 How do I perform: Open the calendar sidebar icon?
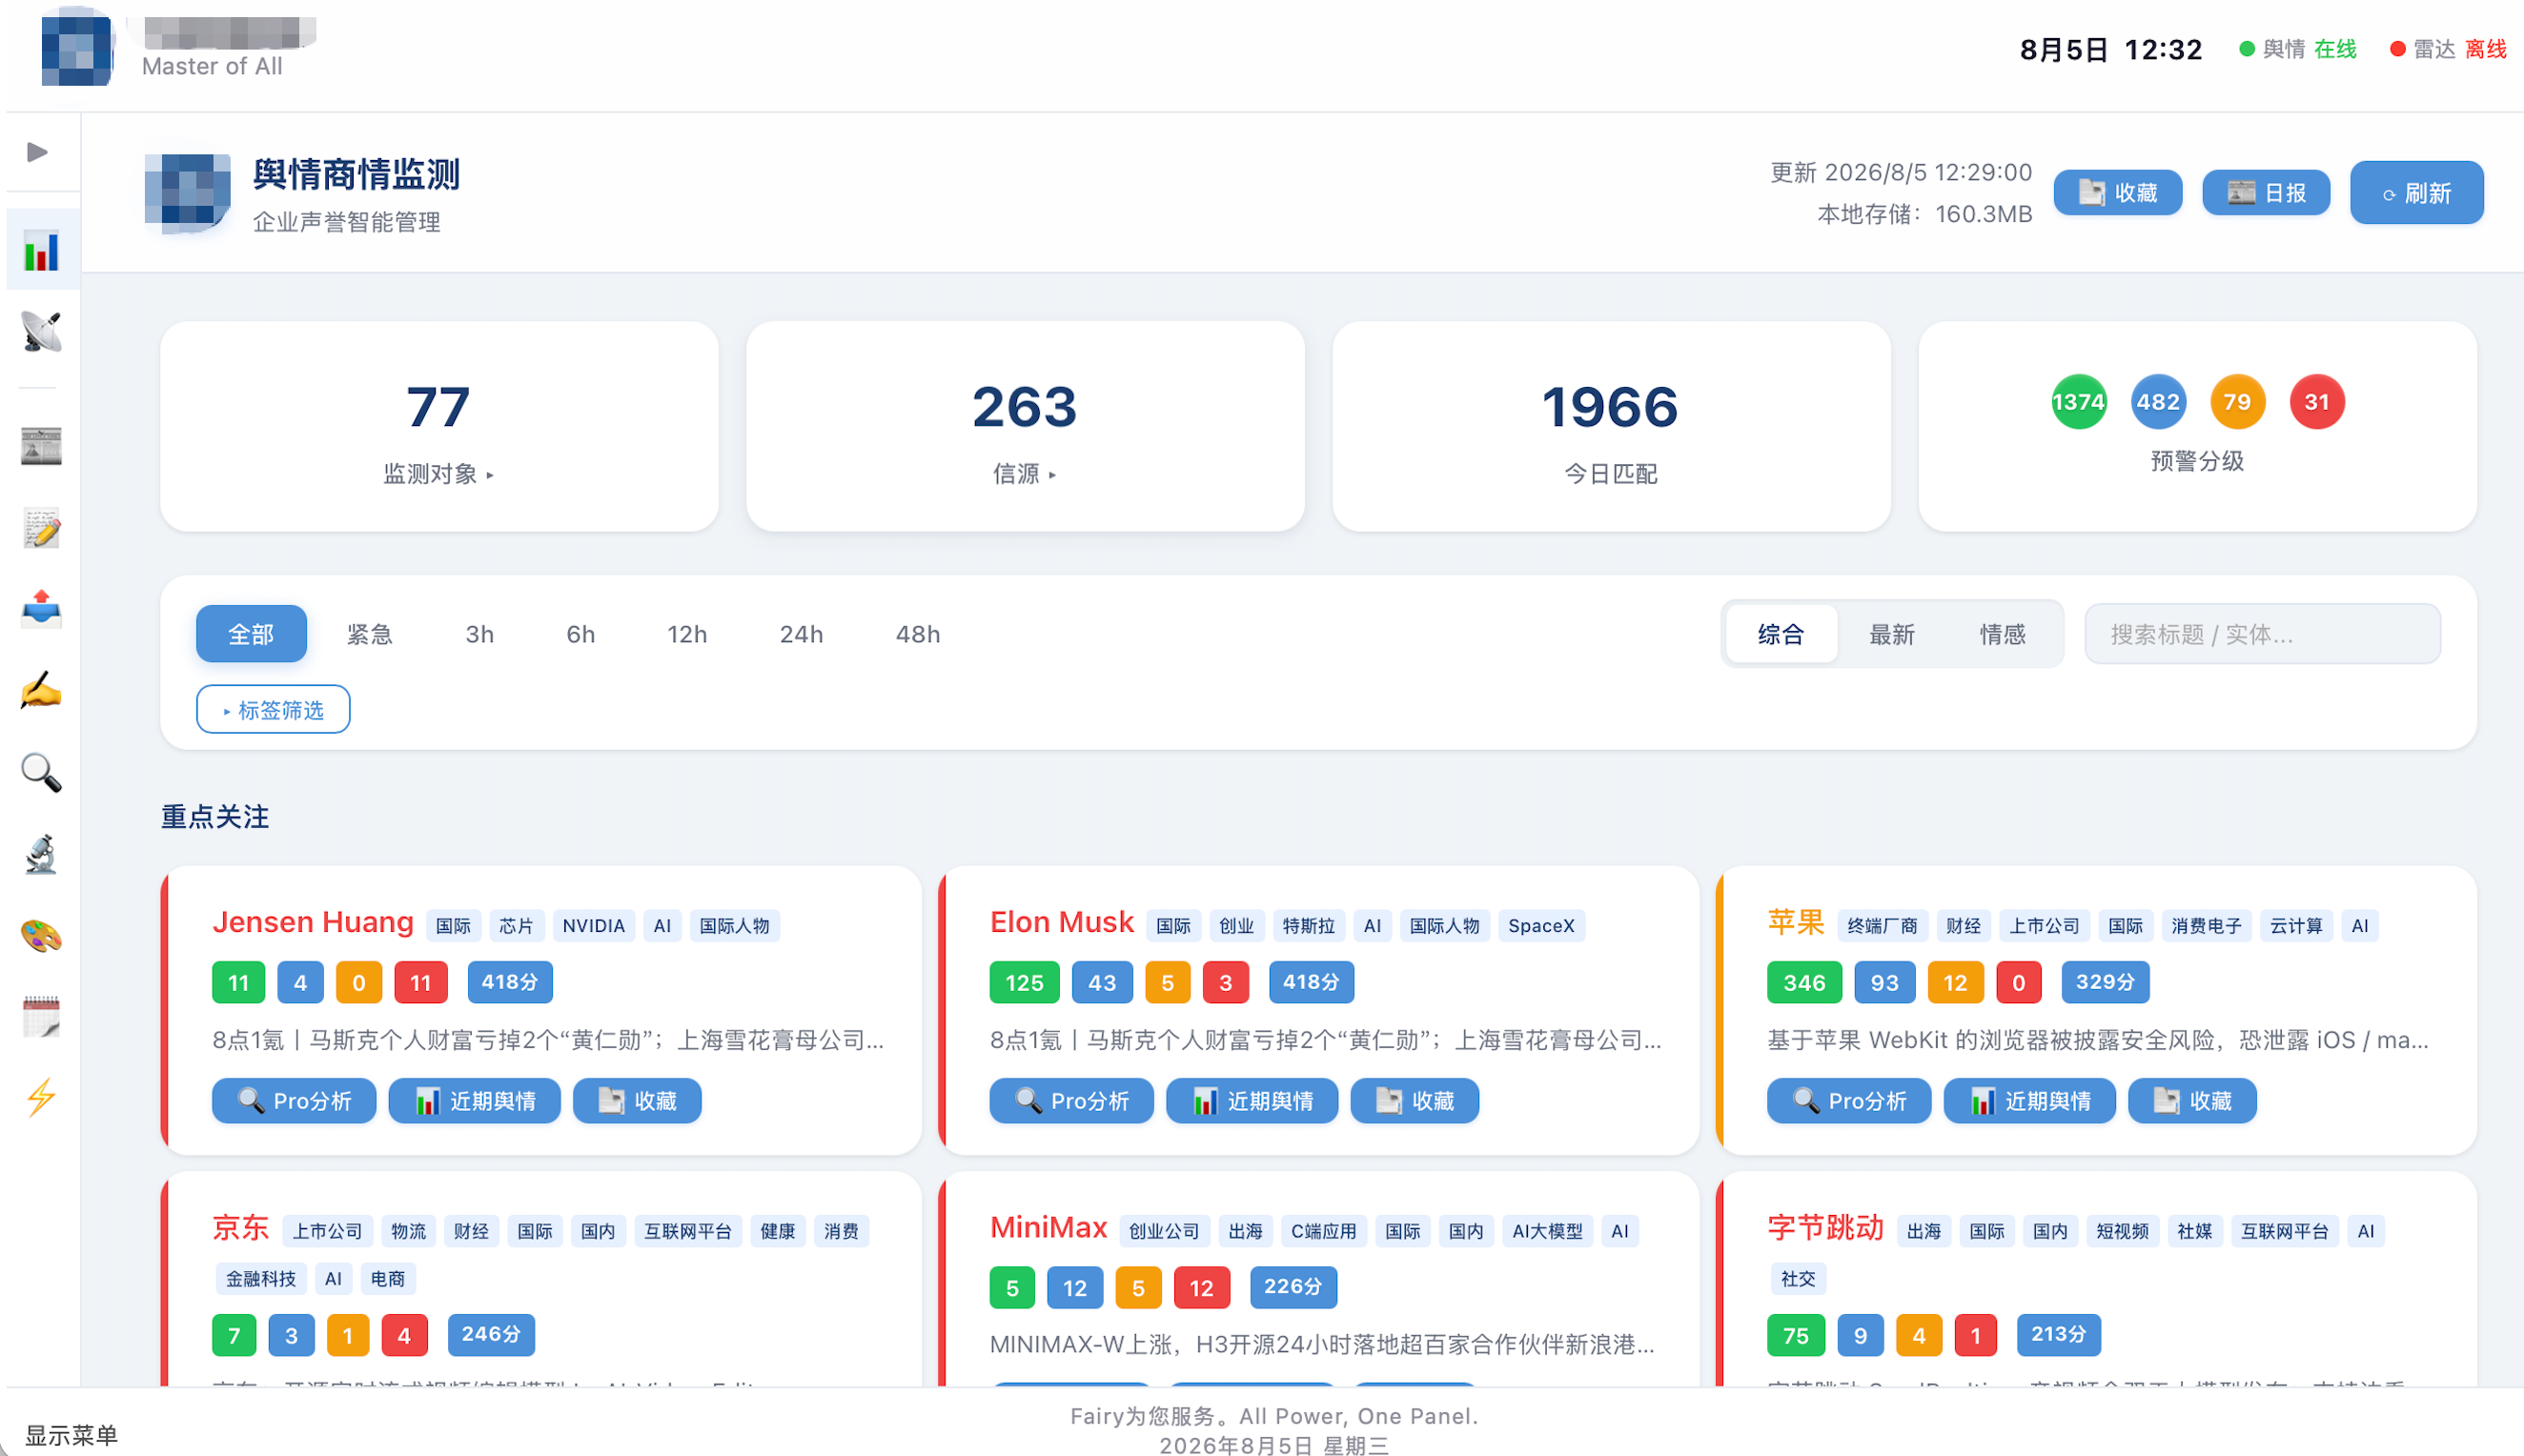41,1017
